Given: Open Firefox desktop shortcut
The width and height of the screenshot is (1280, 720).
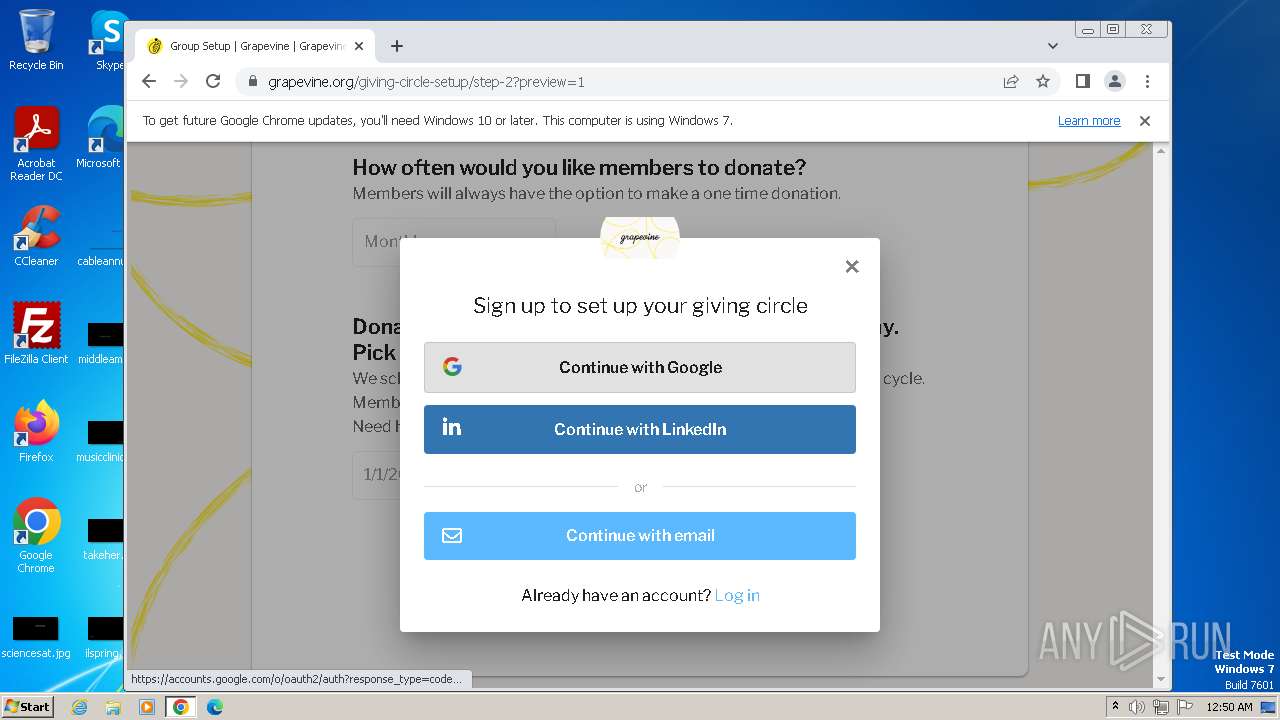Looking at the screenshot, I should pos(36,432).
